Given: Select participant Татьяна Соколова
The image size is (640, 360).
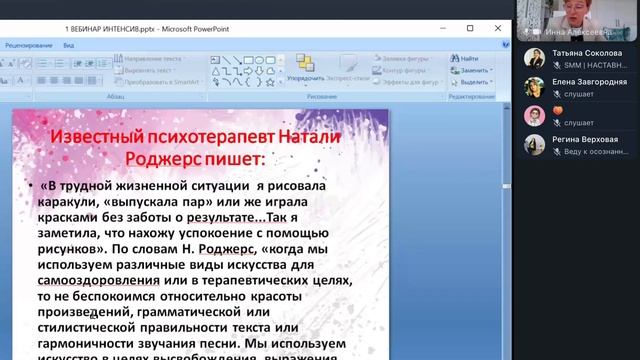Looking at the screenshot, I should click(576, 59).
